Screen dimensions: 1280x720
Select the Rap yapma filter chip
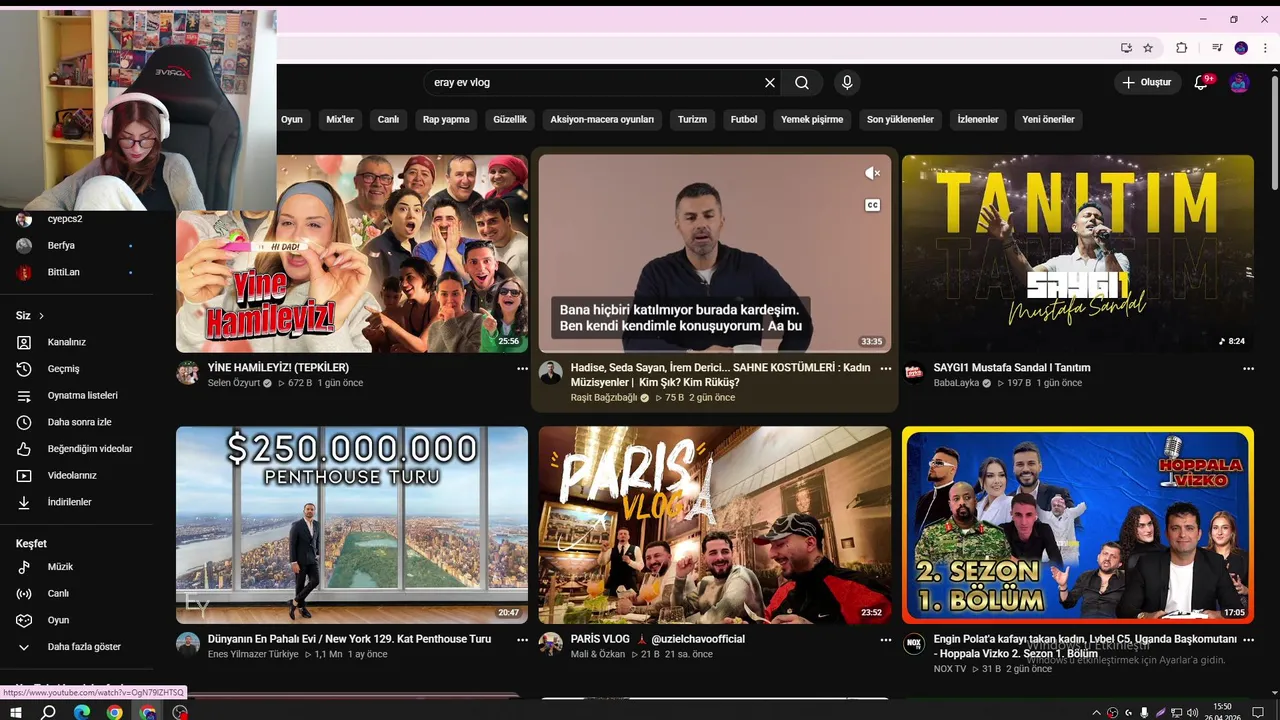click(446, 119)
